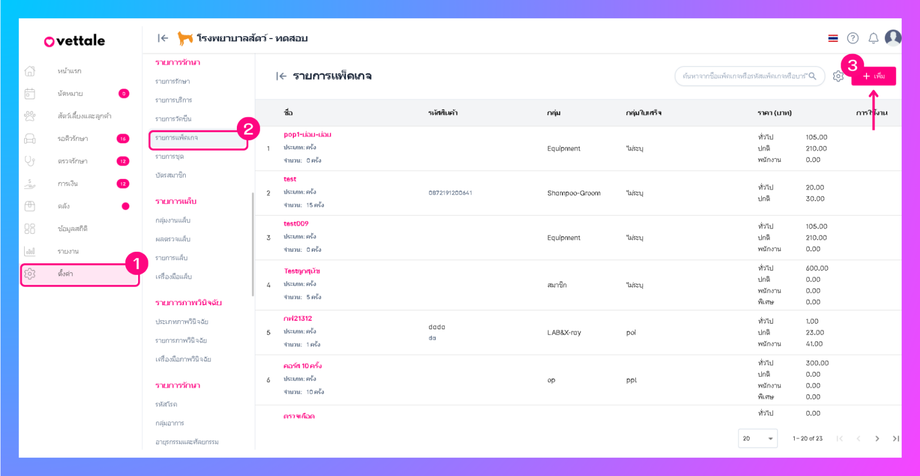Click the help question mark icon
Viewport: 920px width, 476px height.
(x=853, y=38)
